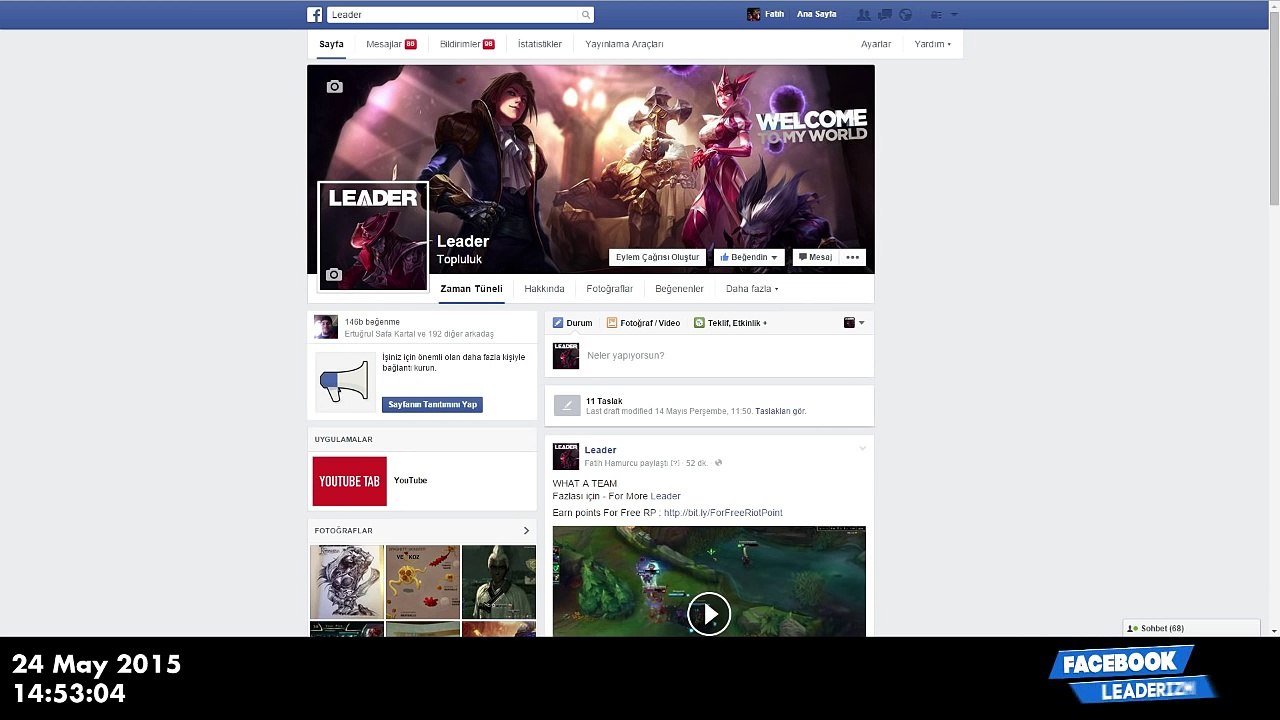The height and width of the screenshot is (720, 1280).
Task: Open the Yayınlama Araçları tab
Action: point(624,44)
